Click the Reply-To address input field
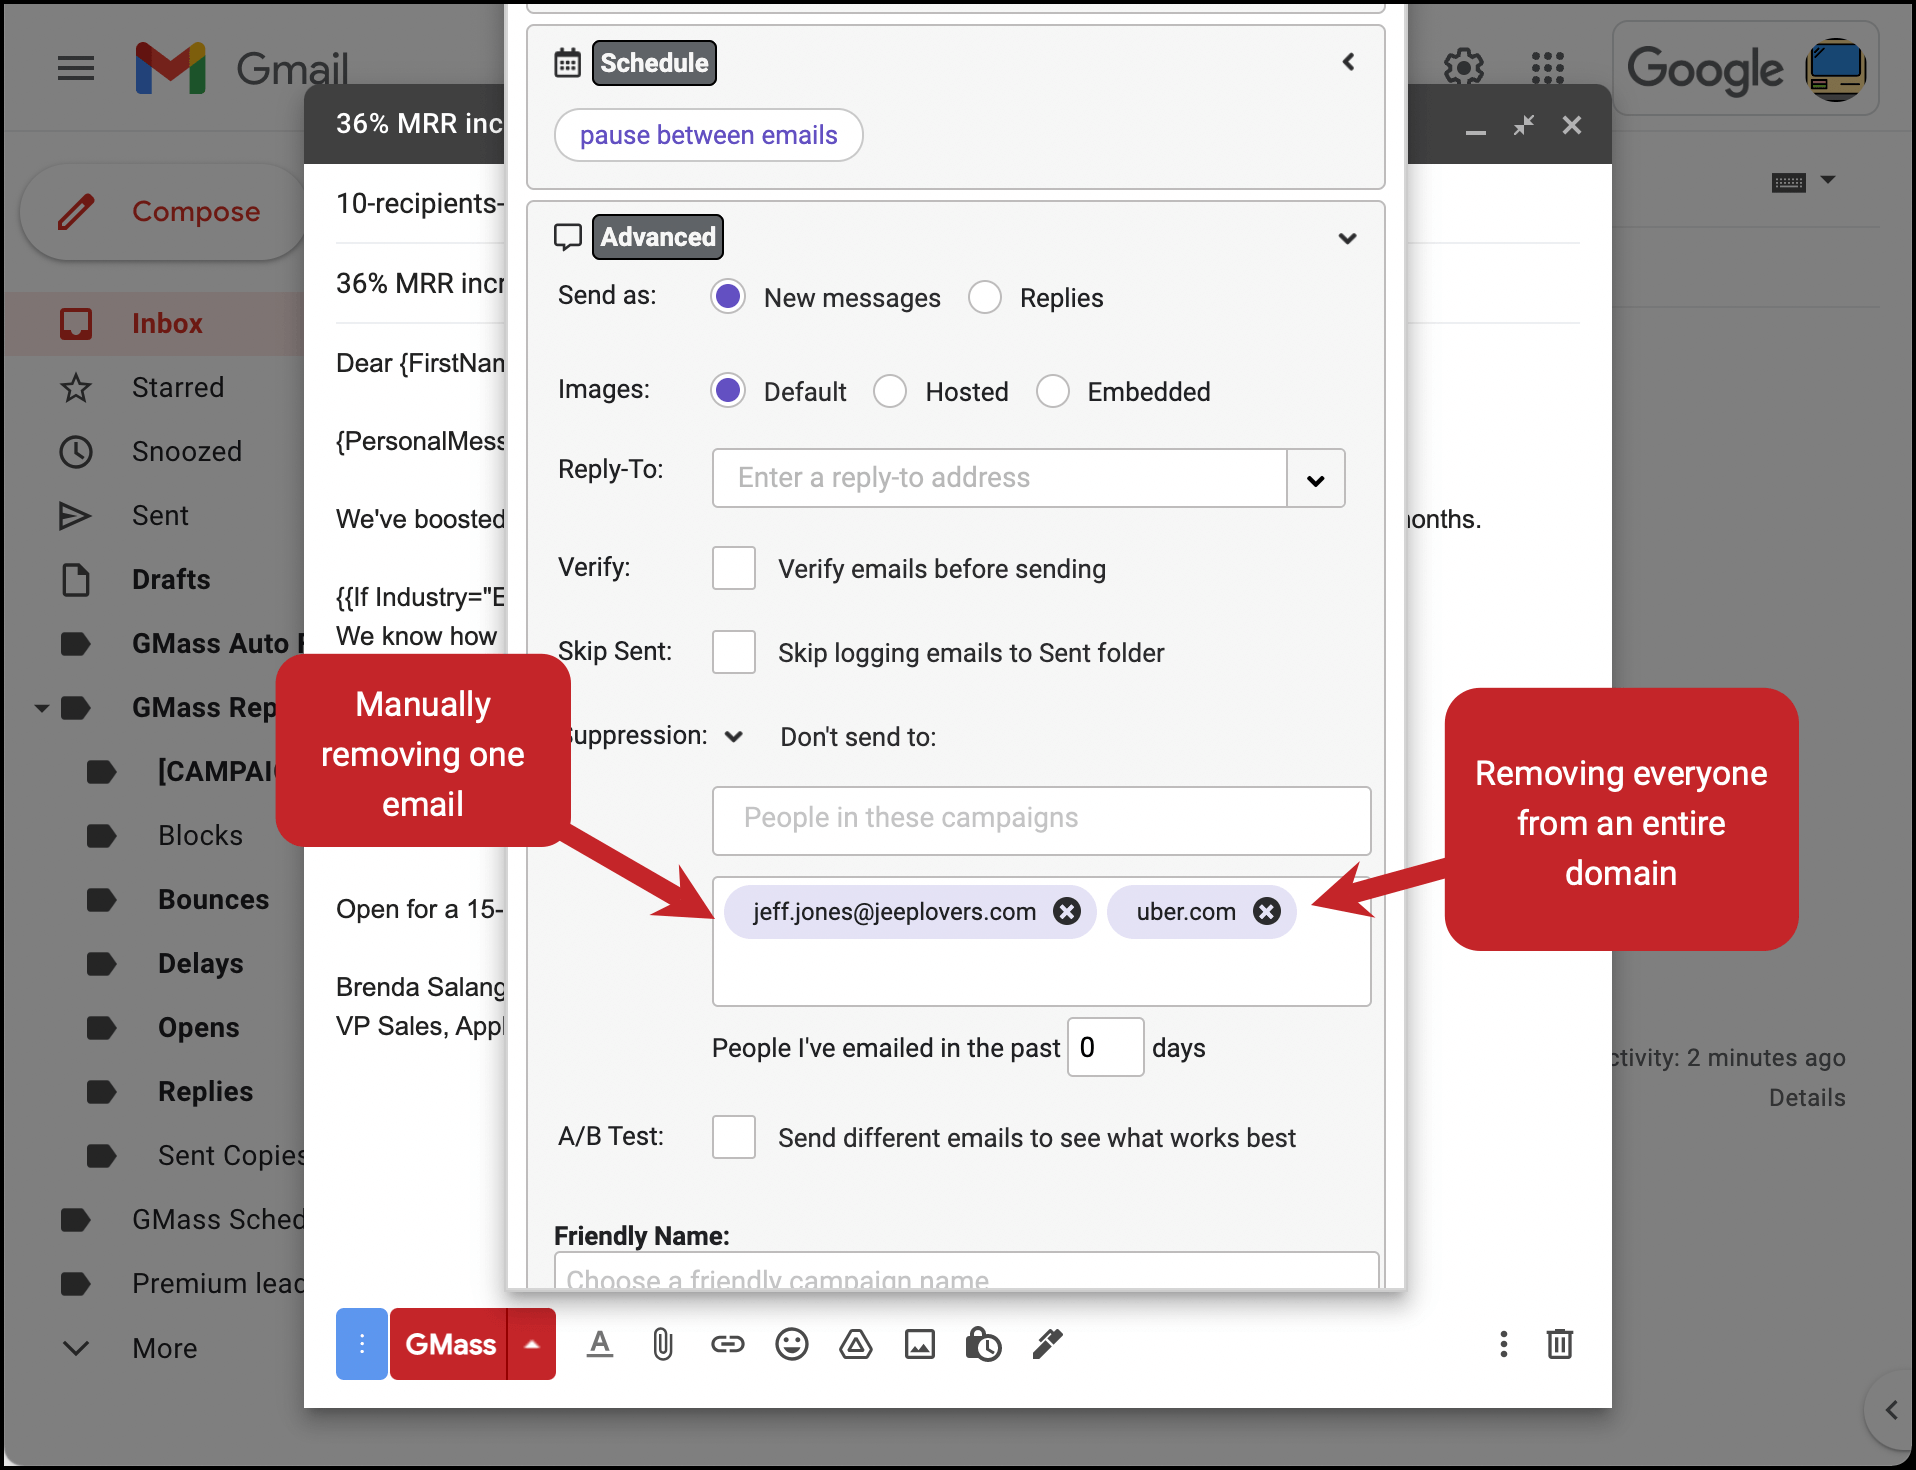1916x1470 pixels. tap(1000, 478)
